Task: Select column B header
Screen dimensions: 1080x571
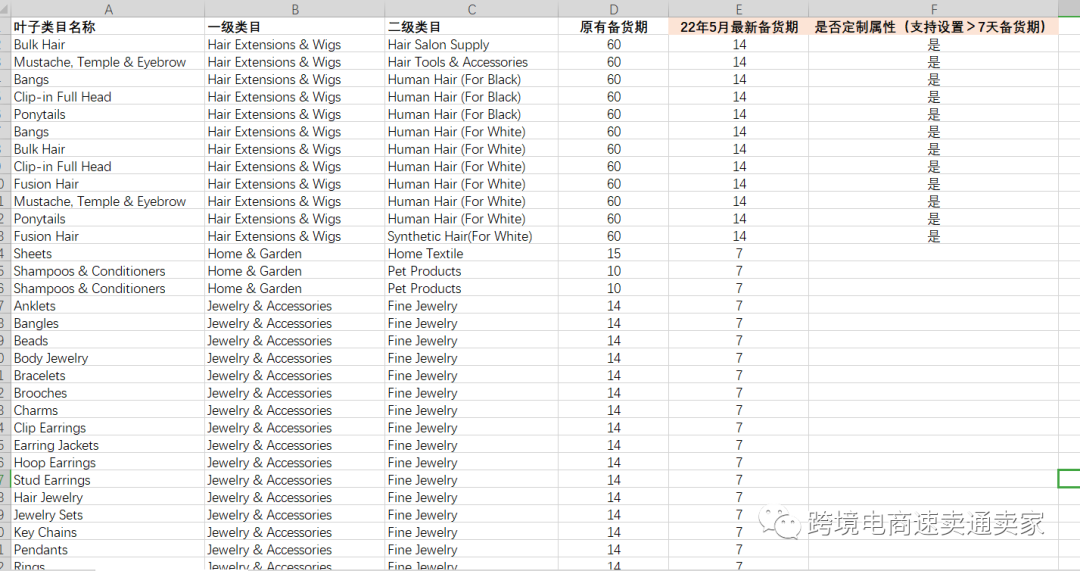Action: click(295, 9)
